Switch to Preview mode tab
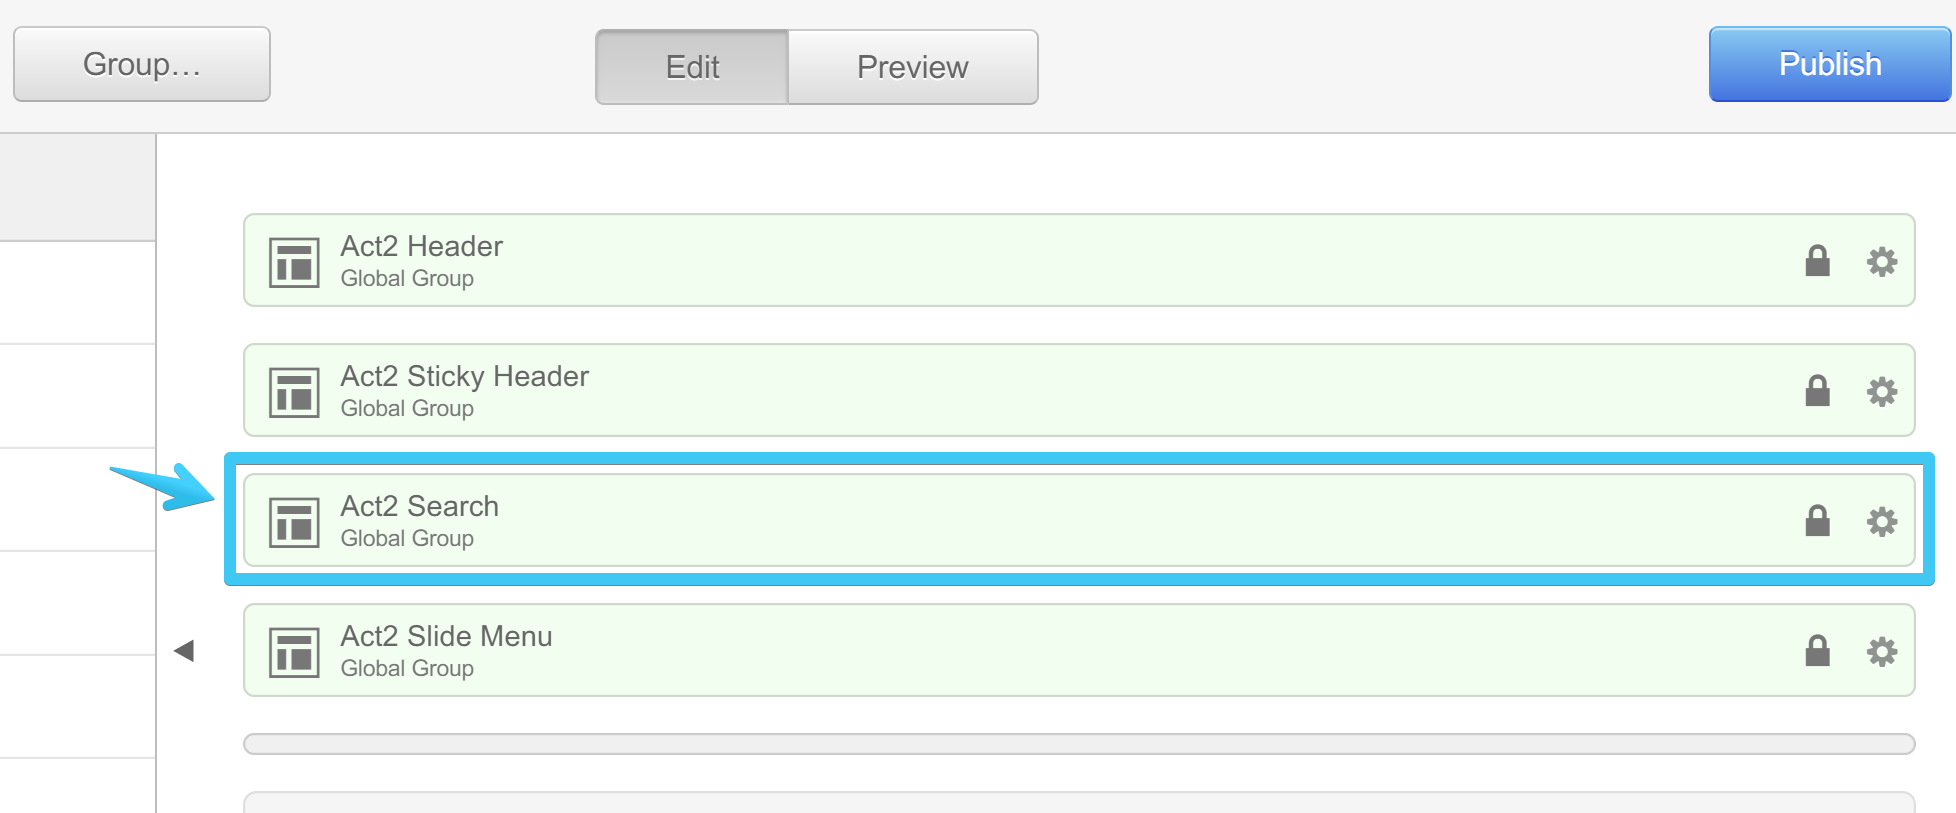Screen dimensions: 1956x813 tap(912, 67)
